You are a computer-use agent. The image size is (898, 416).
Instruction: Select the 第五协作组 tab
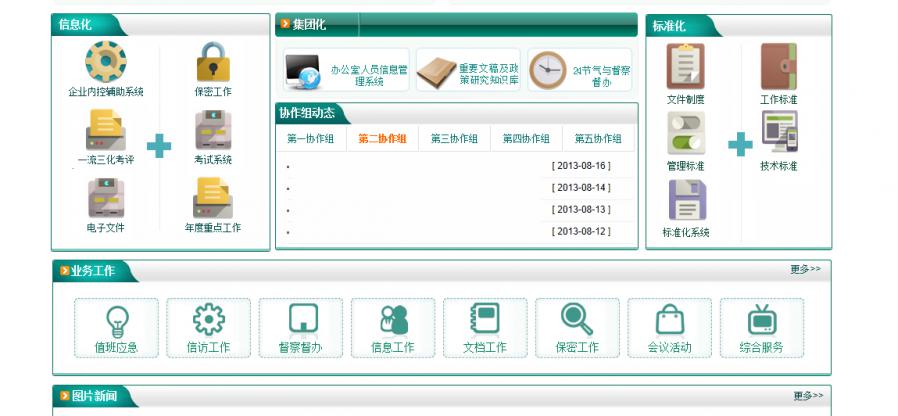pos(598,139)
